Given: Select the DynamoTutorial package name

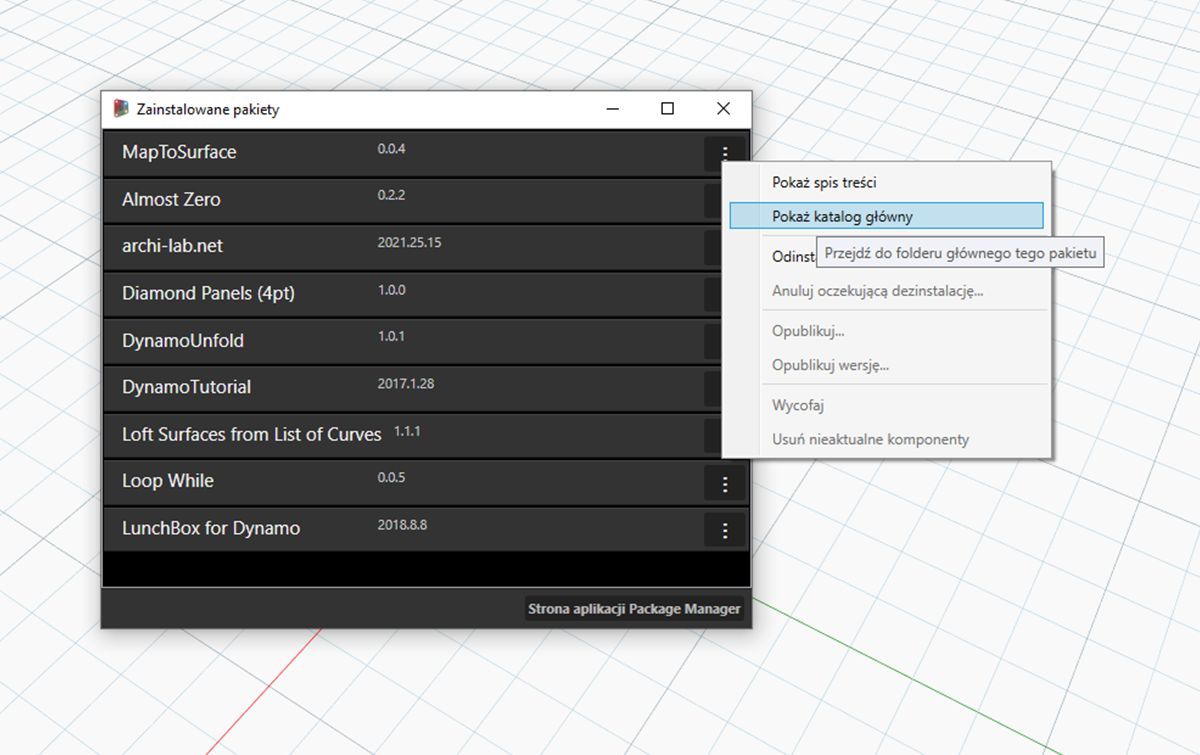Looking at the screenshot, I should [187, 387].
